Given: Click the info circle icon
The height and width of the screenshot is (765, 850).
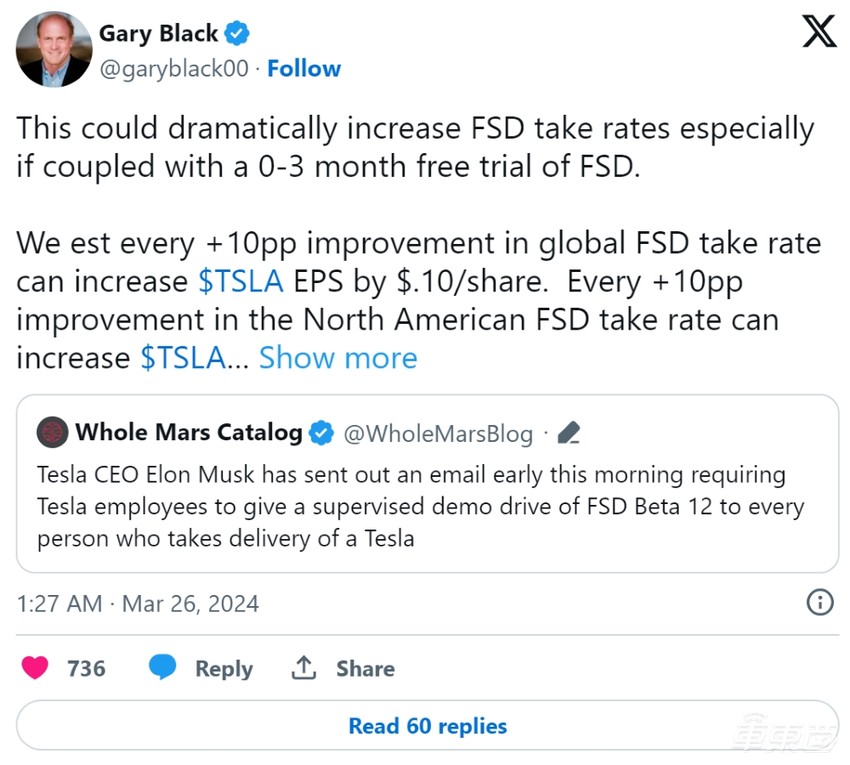Looking at the screenshot, I should (819, 602).
